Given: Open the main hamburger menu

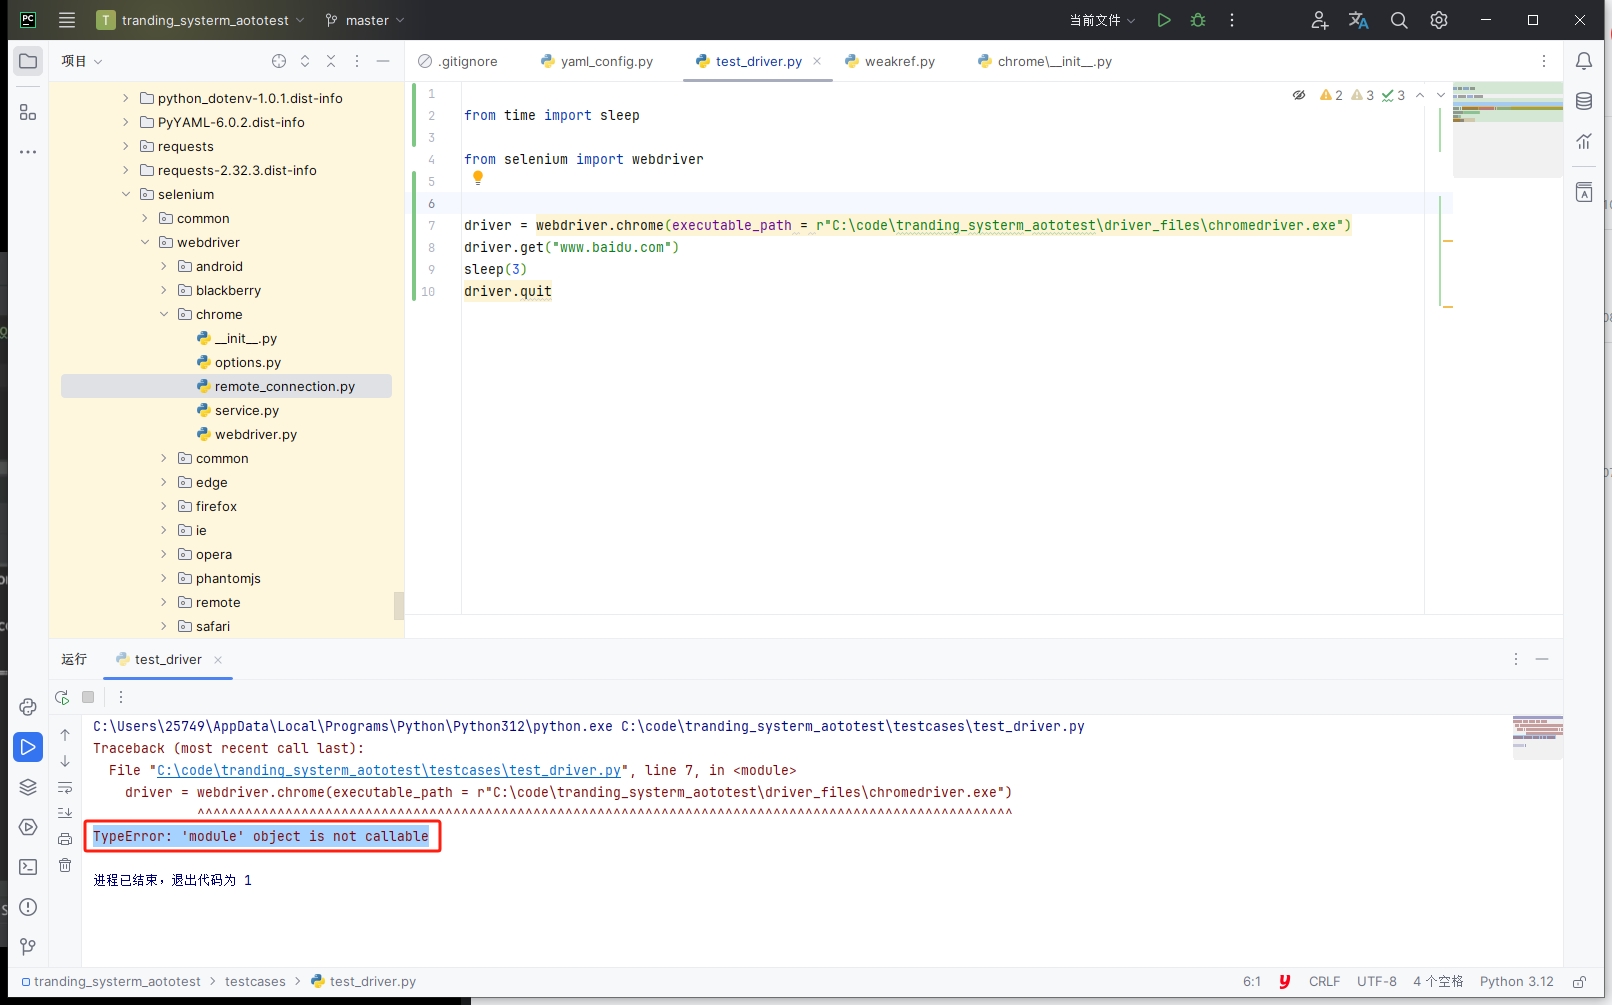Looking at the screenshot, I should coord(67,20).
